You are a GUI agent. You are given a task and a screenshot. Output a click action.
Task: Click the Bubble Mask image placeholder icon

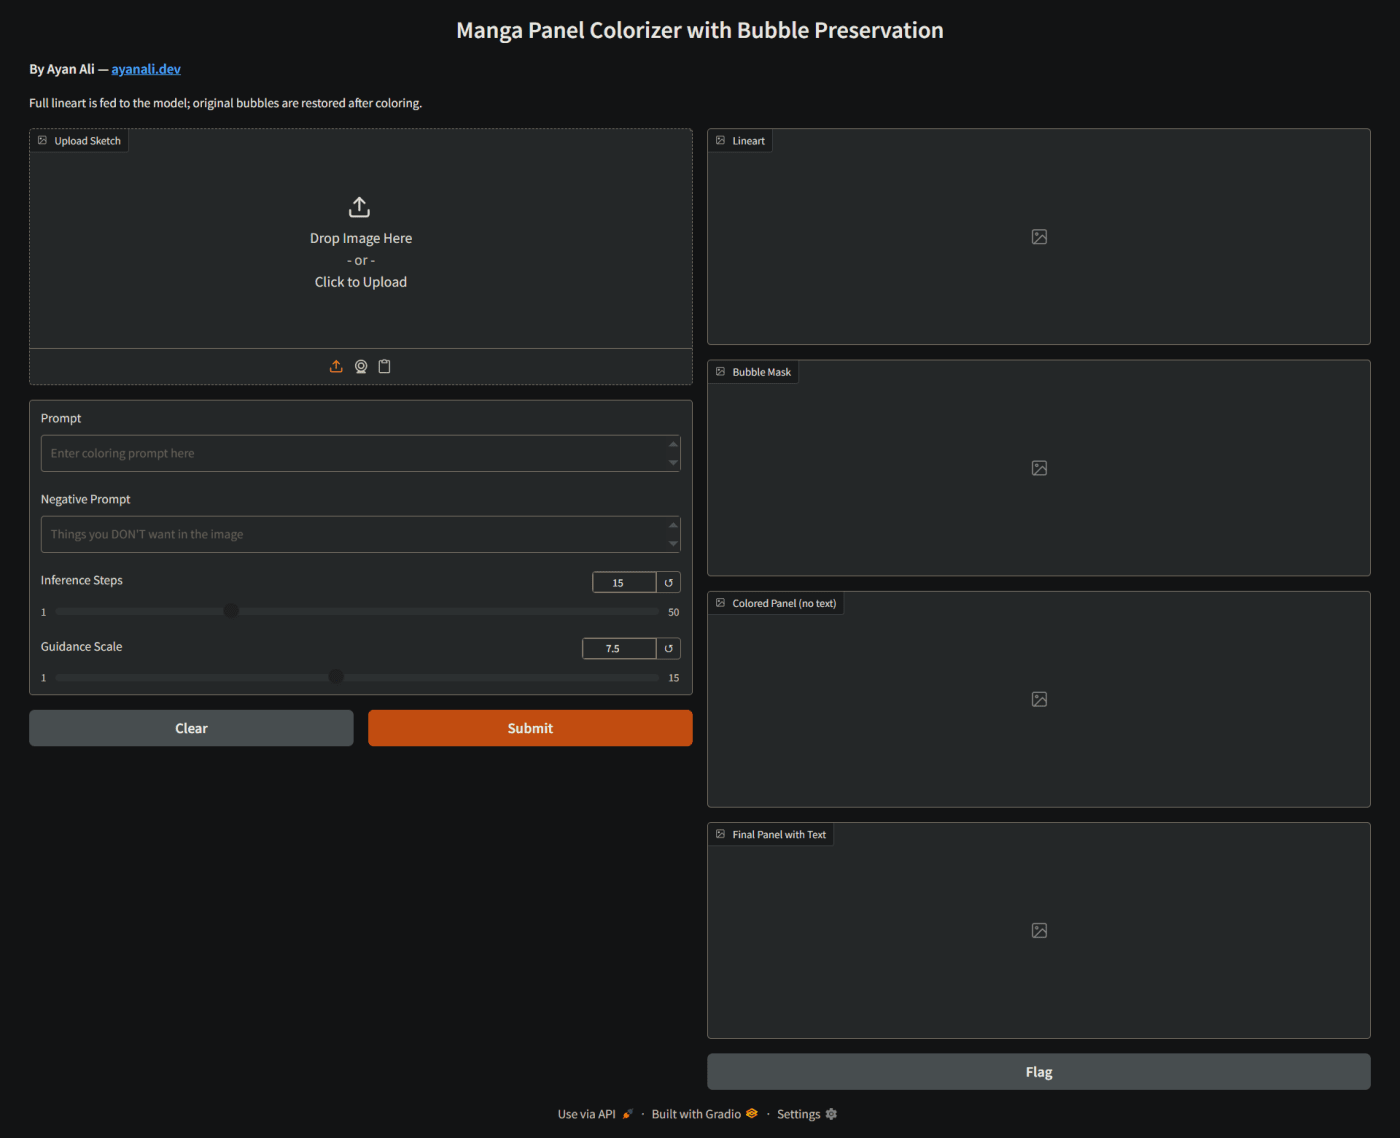coord(1039,468)
